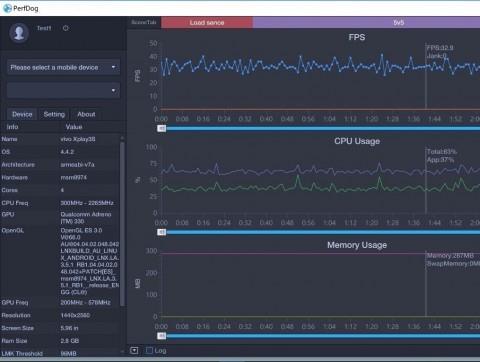This screenshot has height=362, width=480.
Task: Click the FPS chart range slider handle
Action: coord(162,128)
